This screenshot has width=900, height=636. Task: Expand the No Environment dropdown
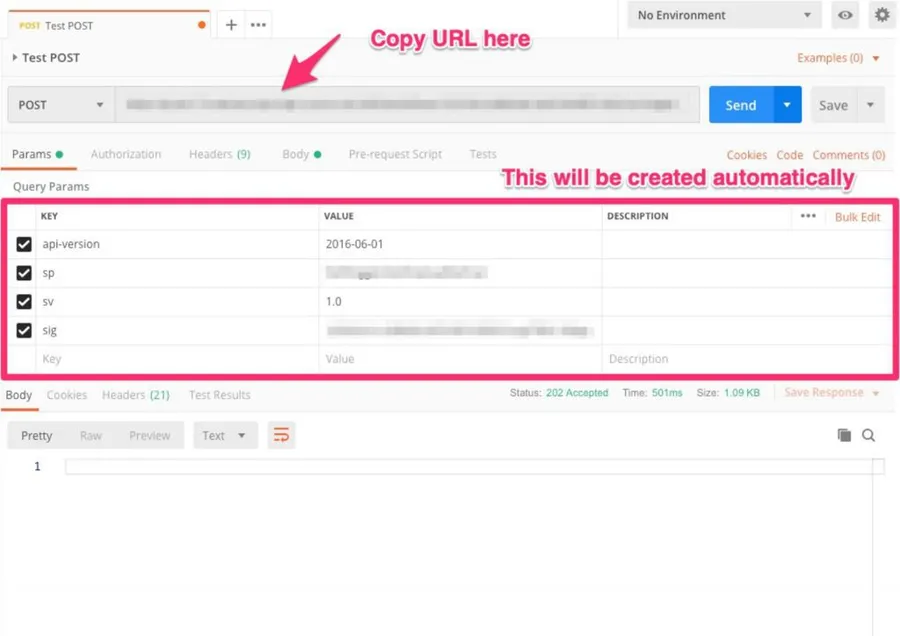click(724, 15)
